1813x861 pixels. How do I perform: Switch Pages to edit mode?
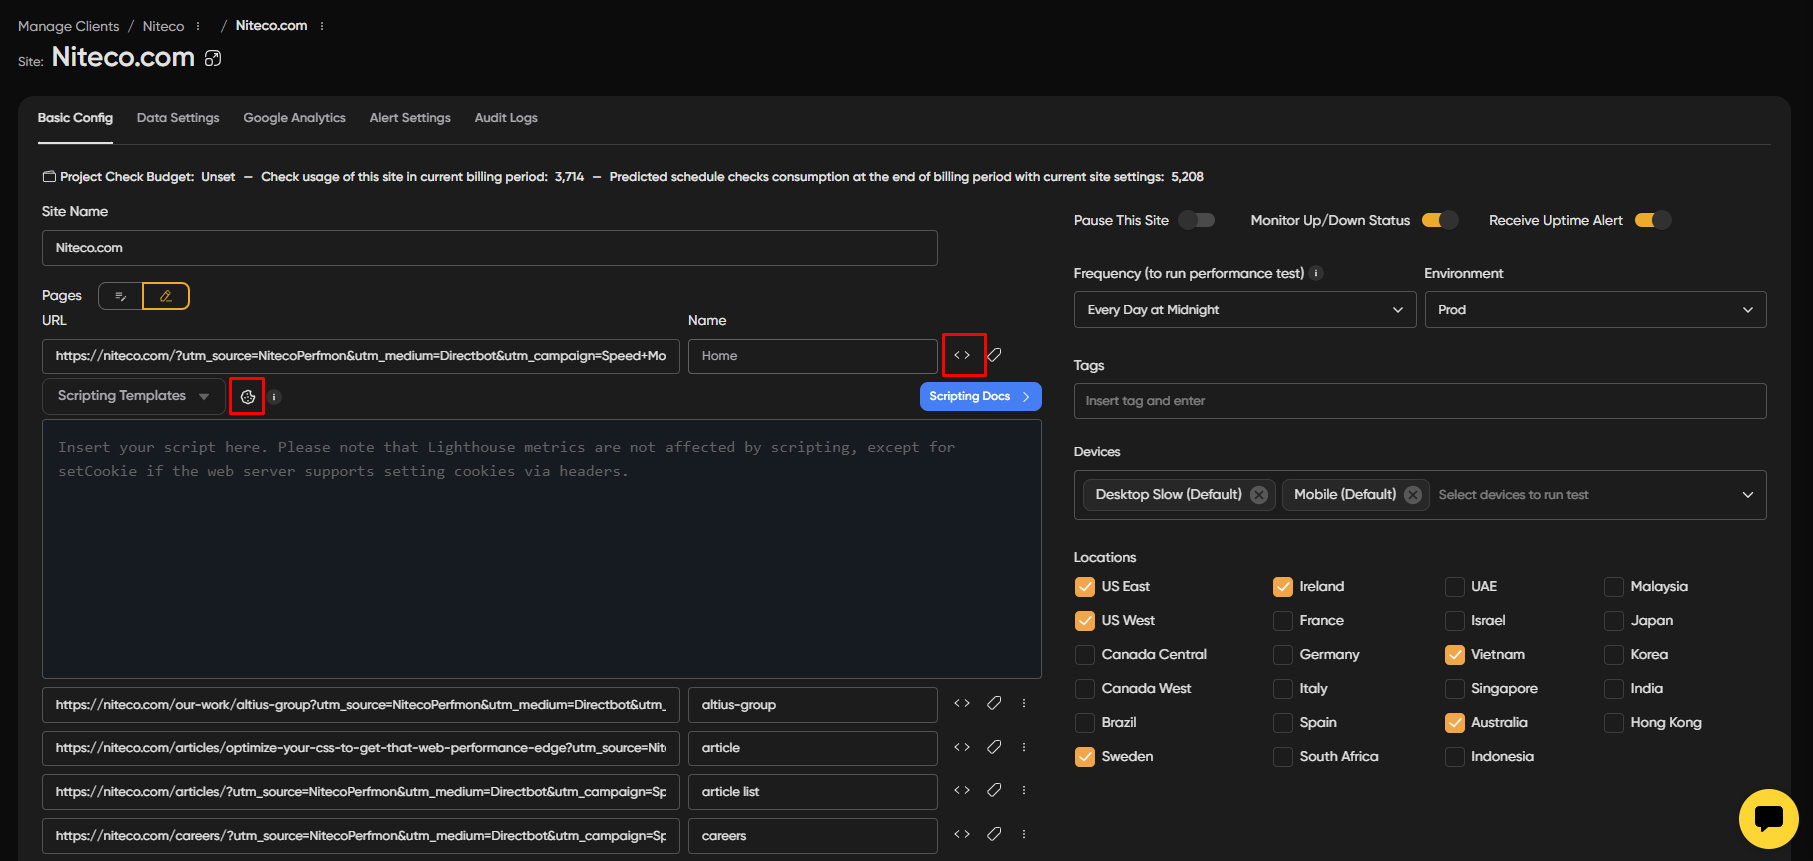point(166,296)
